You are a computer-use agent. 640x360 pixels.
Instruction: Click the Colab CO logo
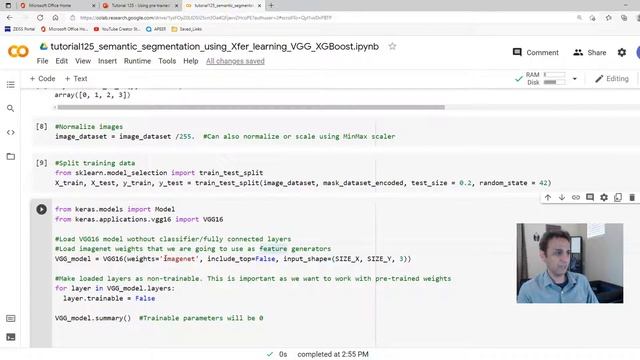pyautogui.click(x=18, y=51)
